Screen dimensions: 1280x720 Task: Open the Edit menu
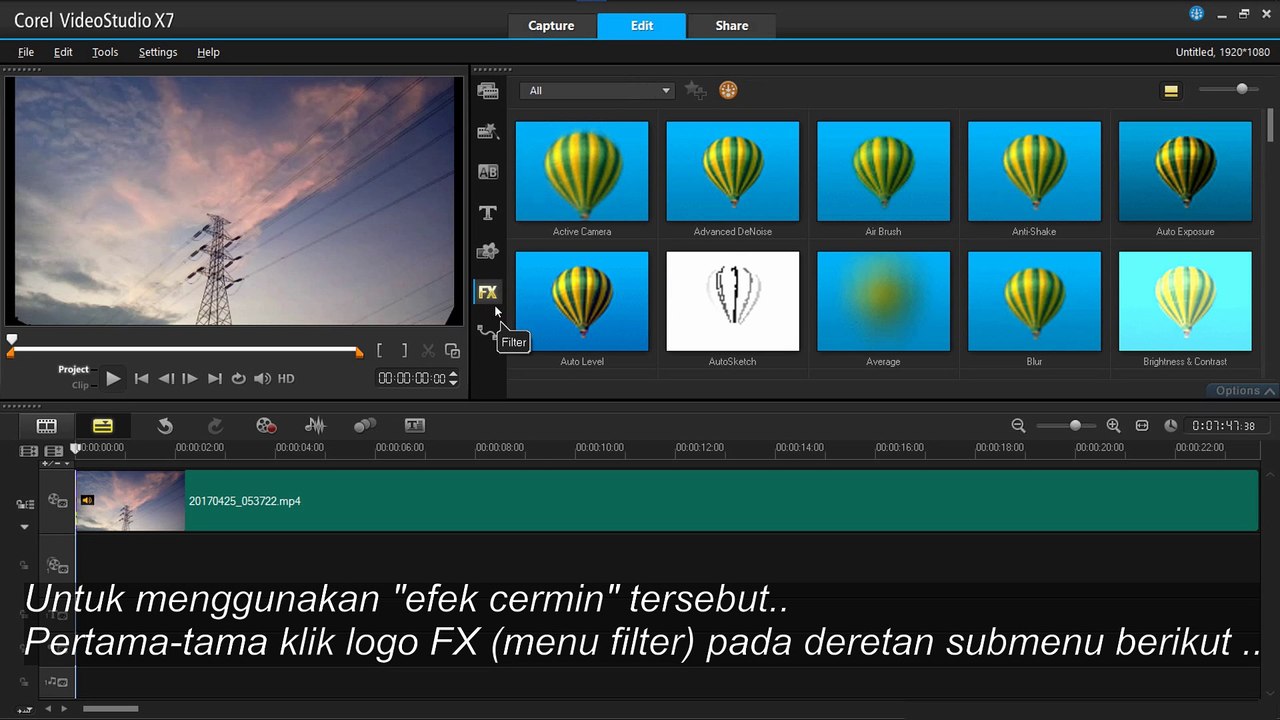[63, 52]
